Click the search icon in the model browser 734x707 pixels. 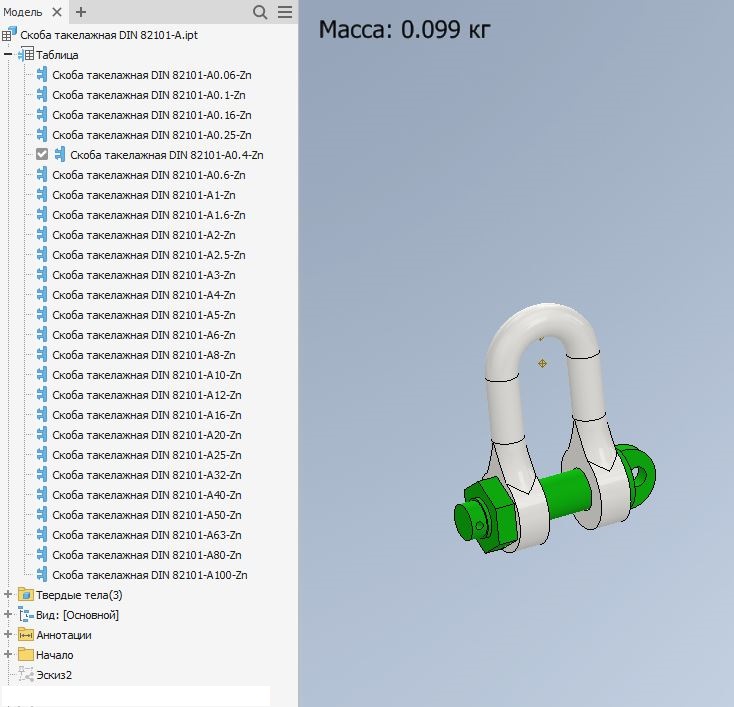tap(260, 12)
